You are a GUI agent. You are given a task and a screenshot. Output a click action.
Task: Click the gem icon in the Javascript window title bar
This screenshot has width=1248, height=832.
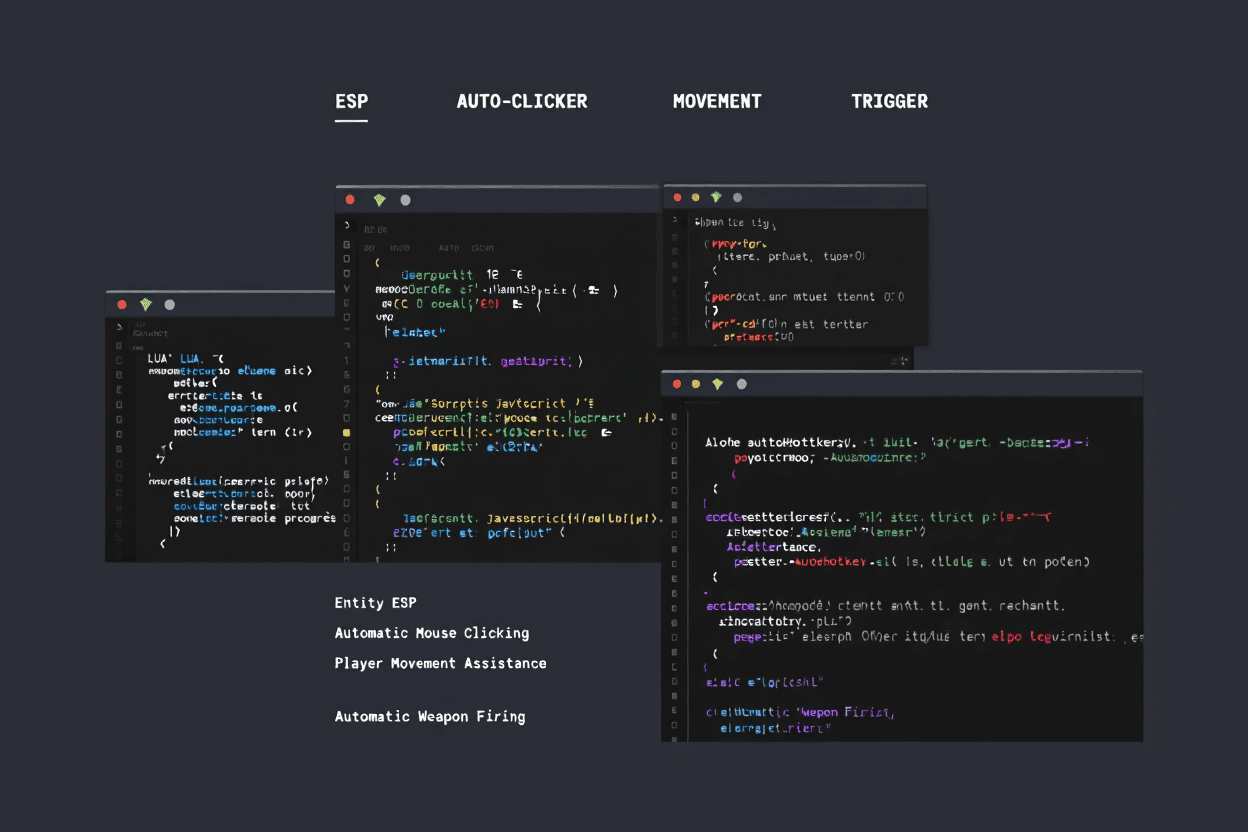380,200
